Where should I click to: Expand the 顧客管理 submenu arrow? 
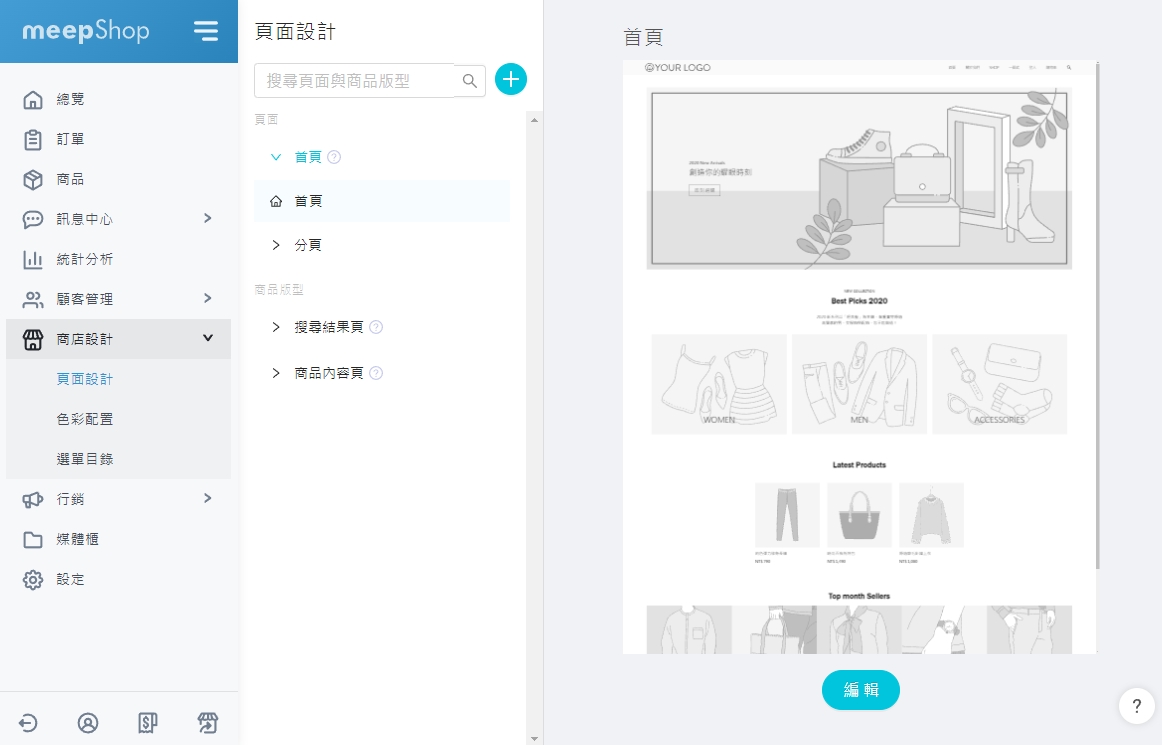pyautogui.click(x=208, y=298)
